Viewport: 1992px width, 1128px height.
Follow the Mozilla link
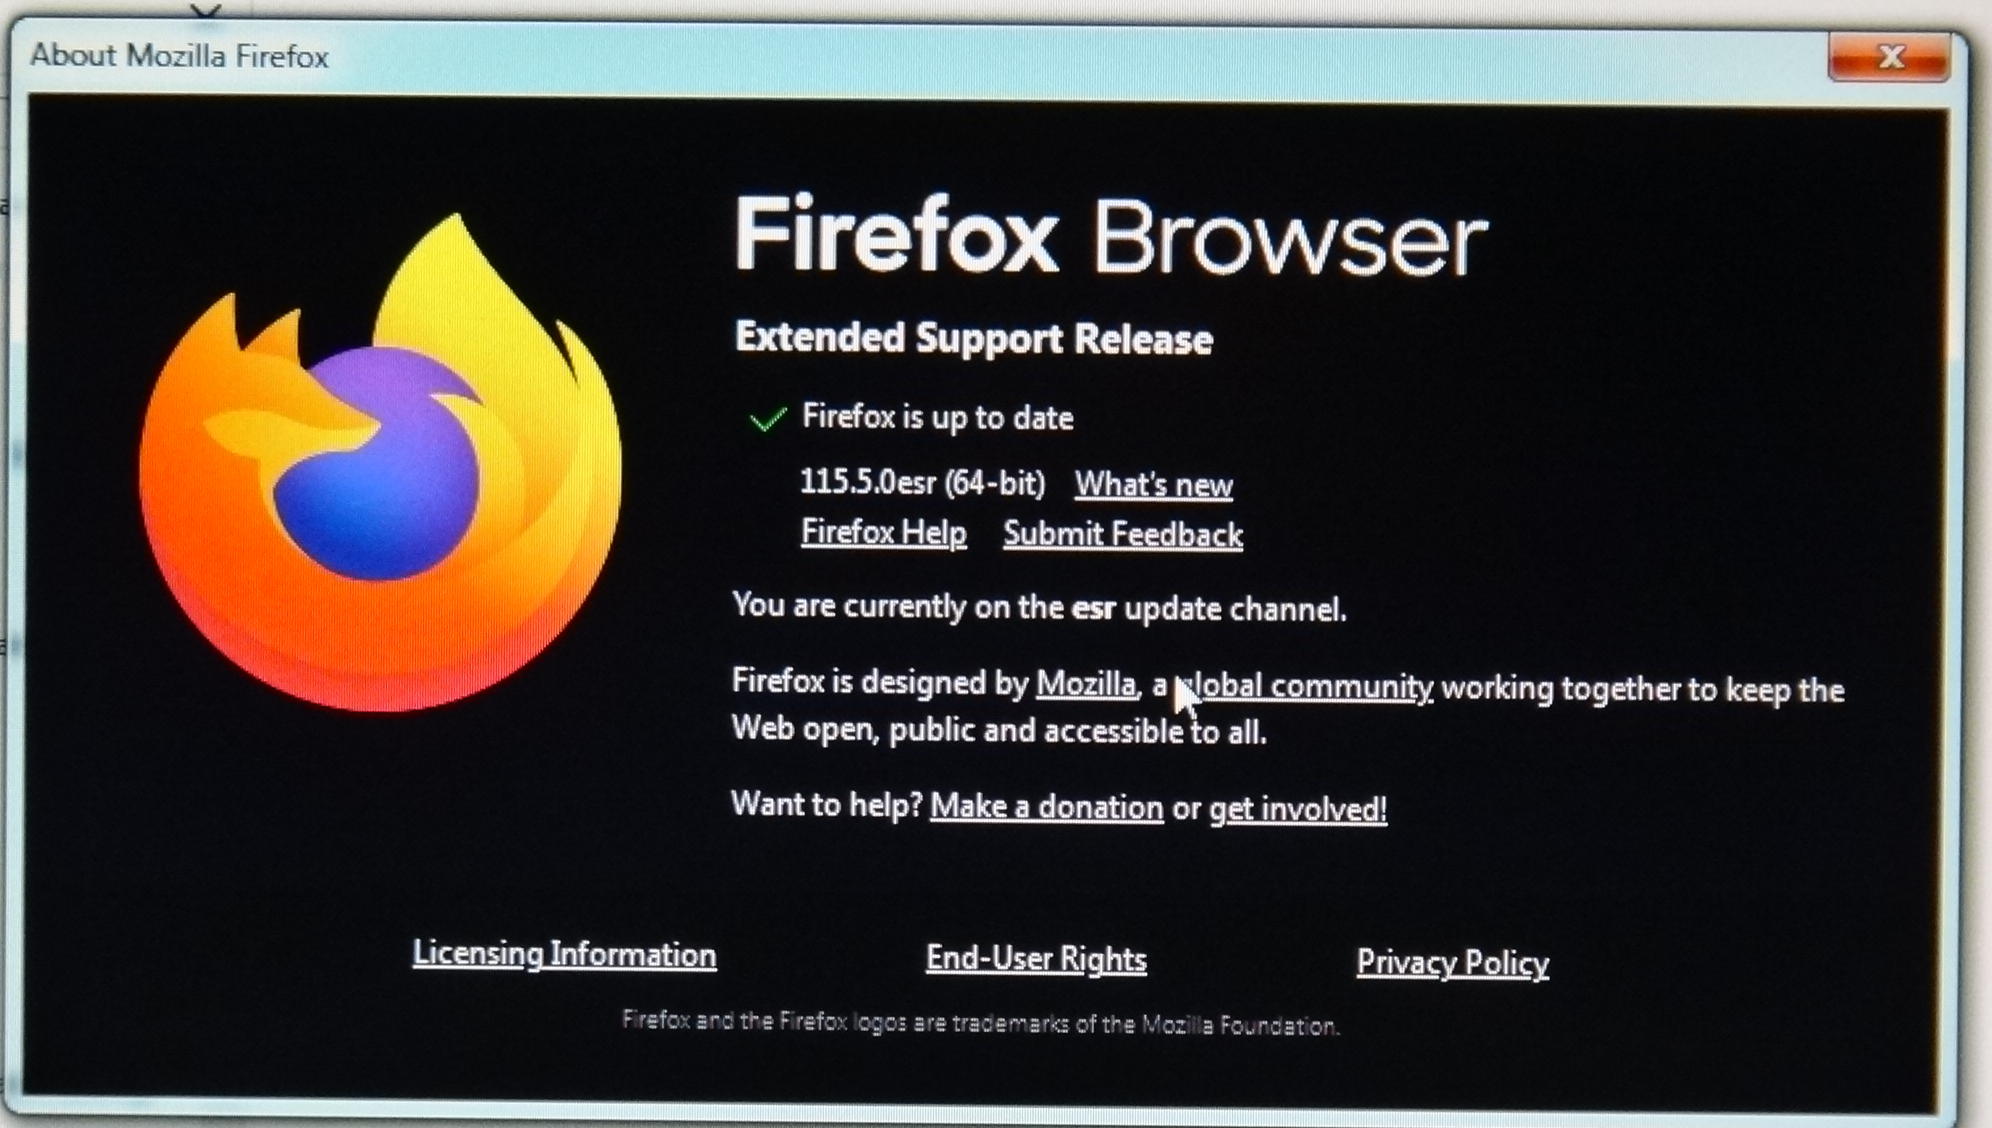click(x=1086, y=684)
